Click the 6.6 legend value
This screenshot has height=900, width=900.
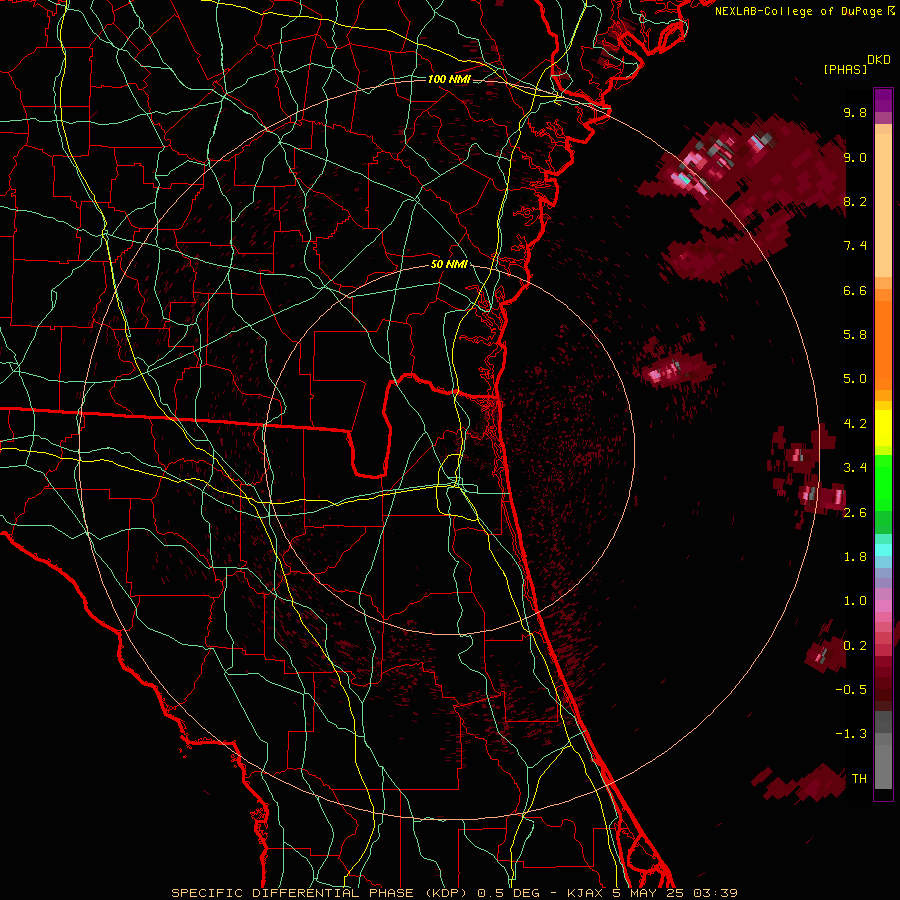coord(855,290)
